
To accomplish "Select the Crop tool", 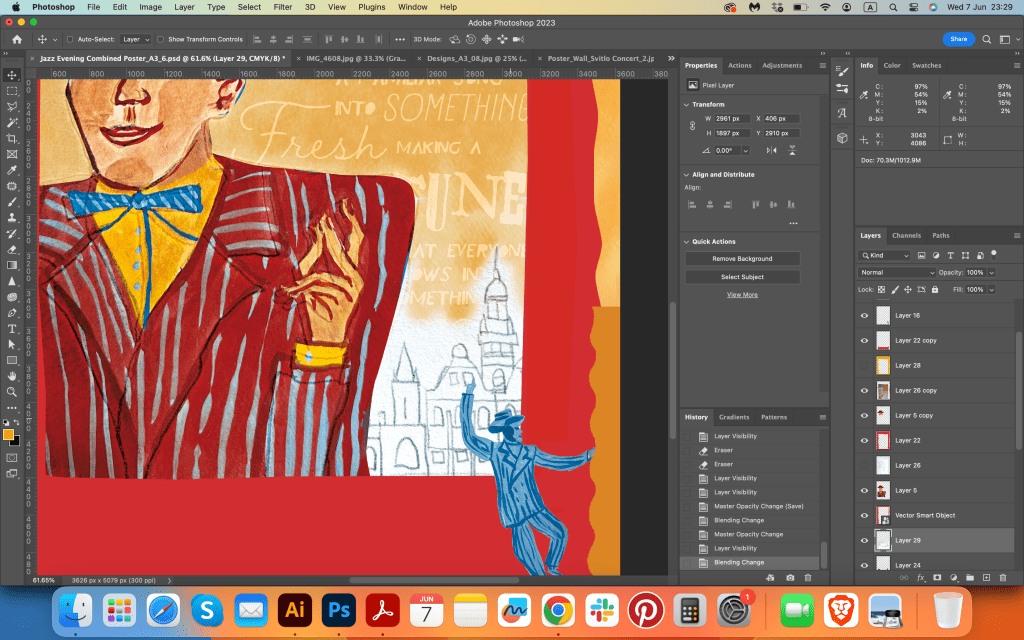I will [x=12, y=138].
